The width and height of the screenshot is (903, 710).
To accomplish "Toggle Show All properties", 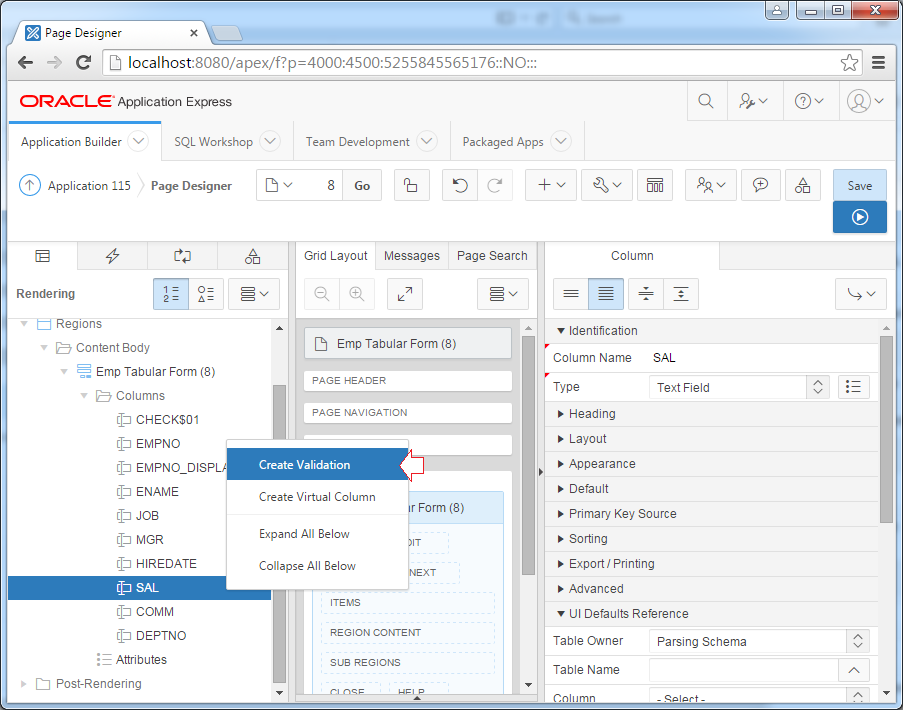I will (x=606, y=294).
